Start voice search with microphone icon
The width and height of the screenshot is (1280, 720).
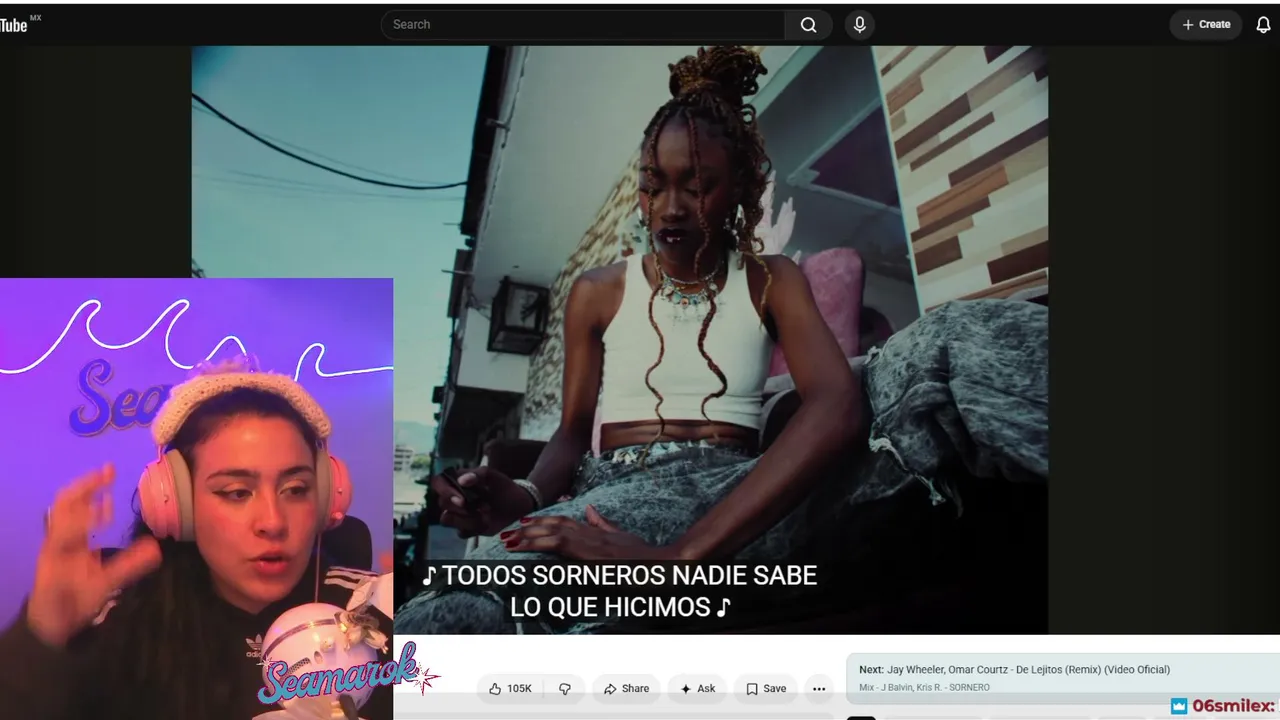click(x=859, y=25)
